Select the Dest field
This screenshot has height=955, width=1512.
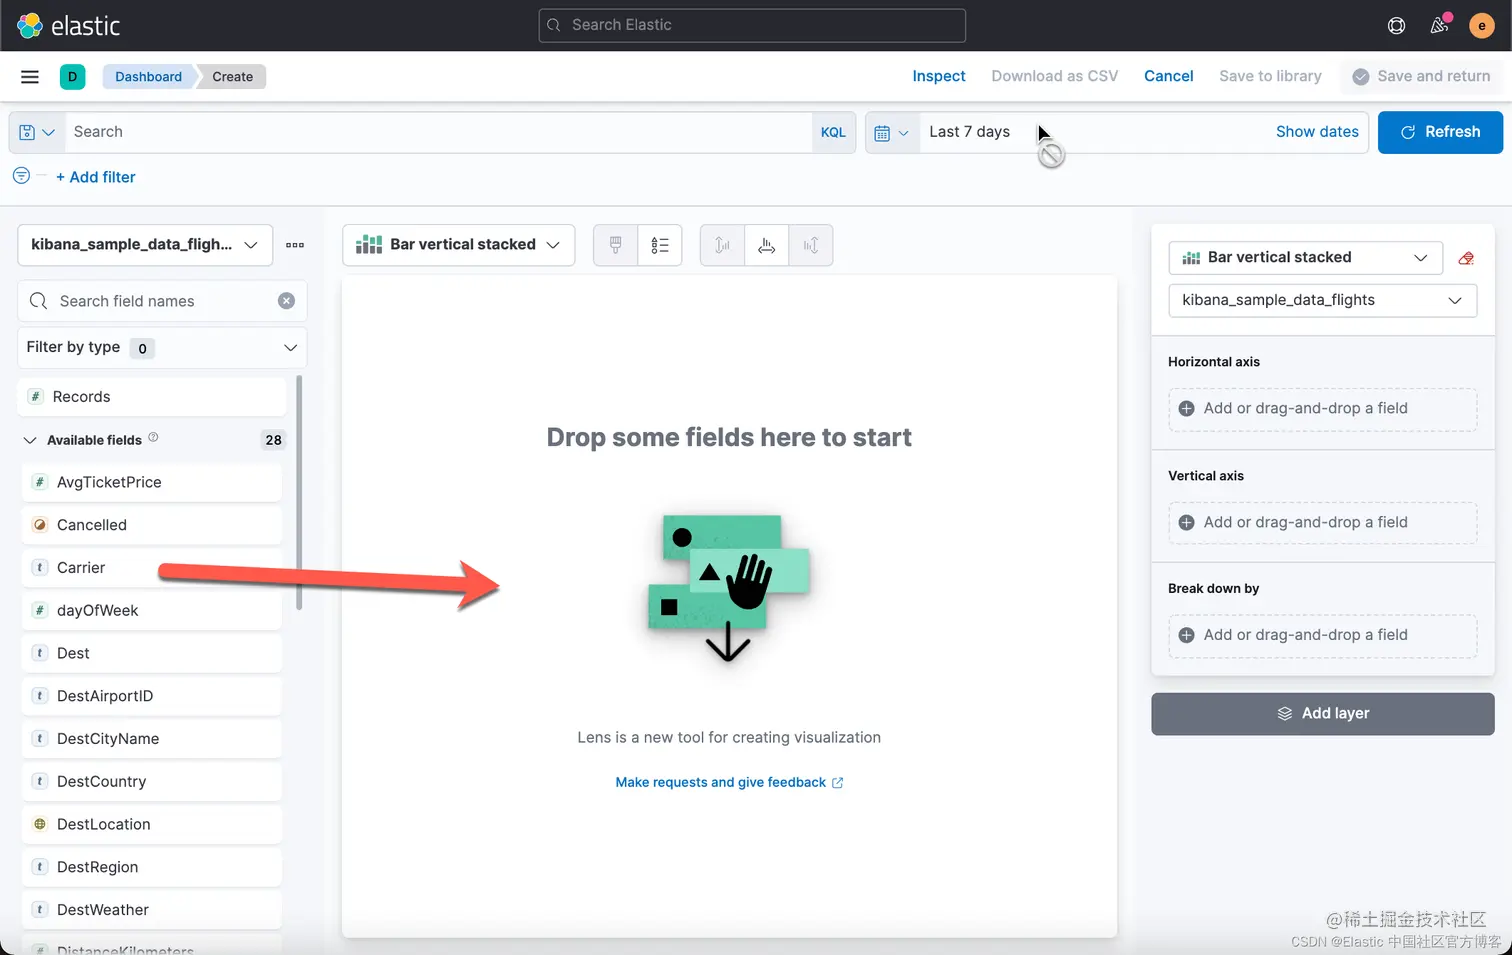pyautogui.click(x=152, y=654)
